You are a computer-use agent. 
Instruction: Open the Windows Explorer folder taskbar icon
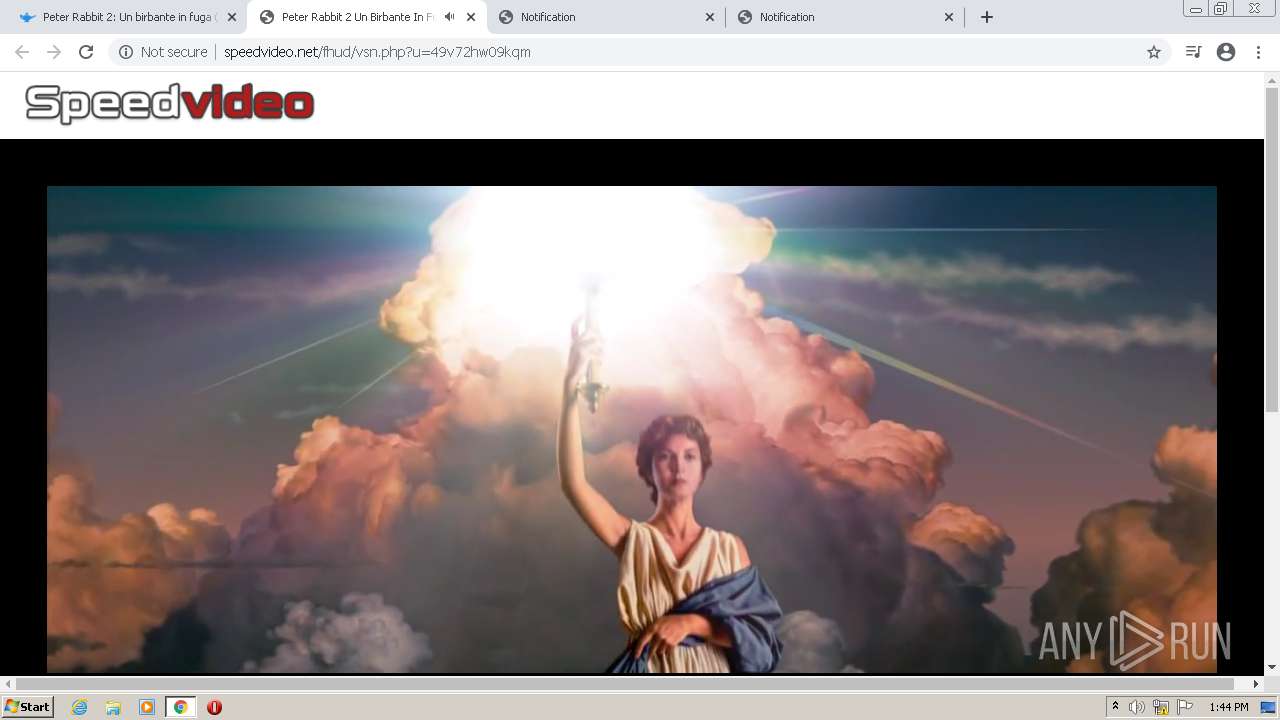113,707
